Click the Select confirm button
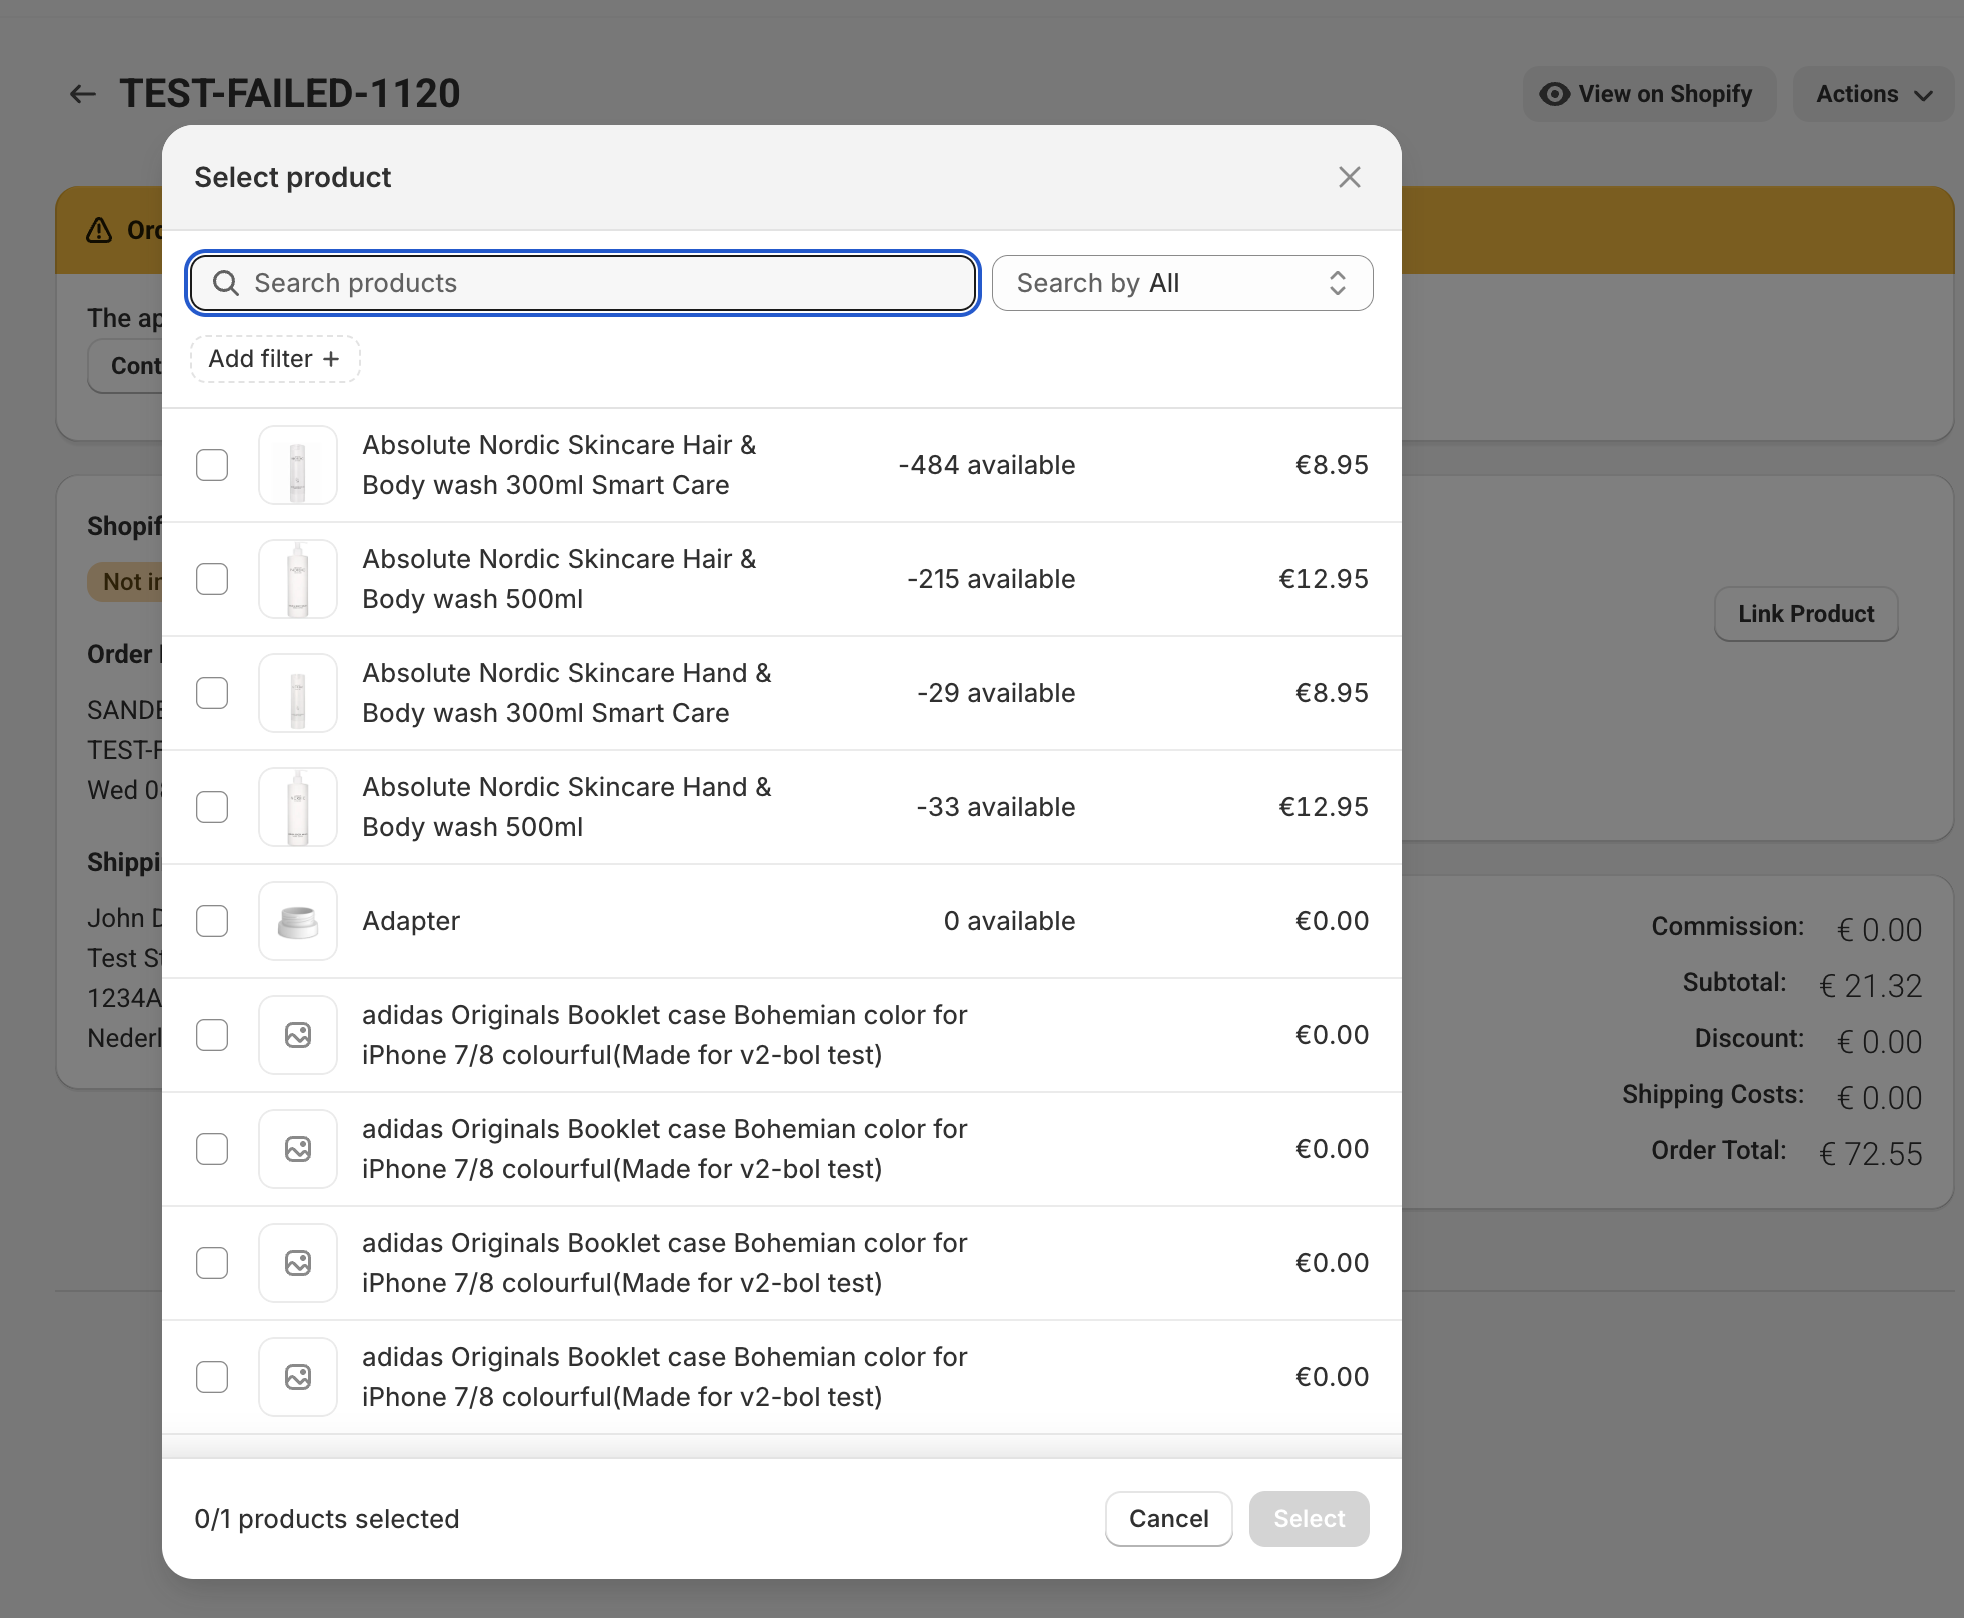Viewport: 1964px width, 1618px height. [1309, 1519]
